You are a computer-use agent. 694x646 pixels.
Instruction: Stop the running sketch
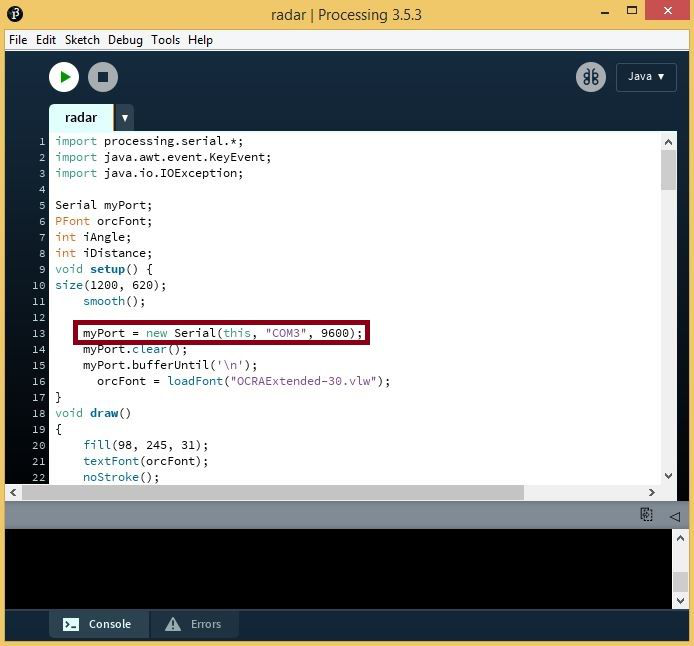[x=103, y=77]
